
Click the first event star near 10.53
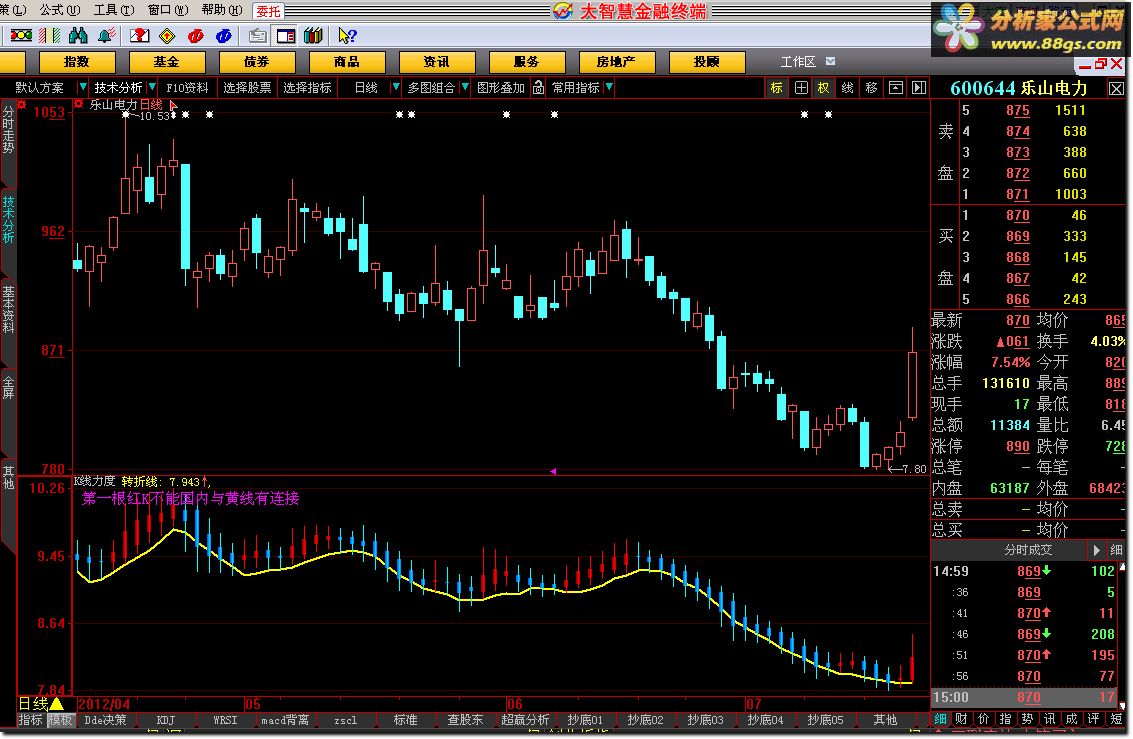pyautogui.click(x=126, y=114)
